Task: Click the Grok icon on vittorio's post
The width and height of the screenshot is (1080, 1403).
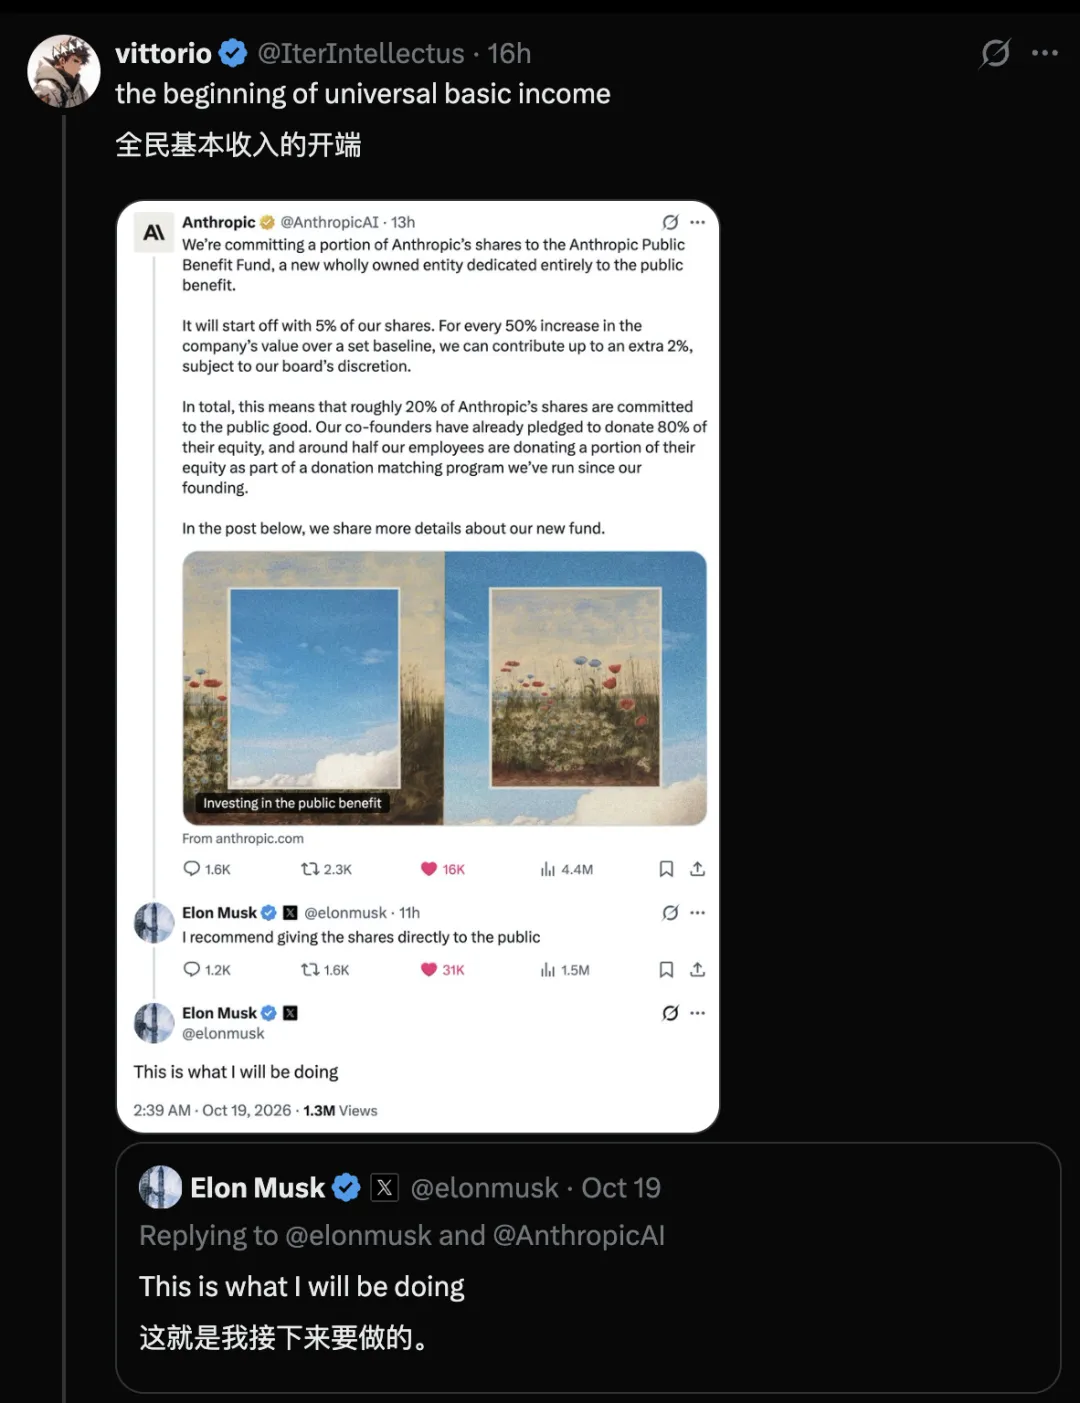Action: click(995, 53)
